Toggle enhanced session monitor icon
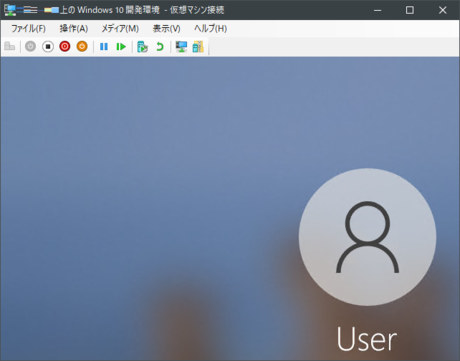Image resolution: width=460 pixels, height=361 pixels. [x=181, y=46]
